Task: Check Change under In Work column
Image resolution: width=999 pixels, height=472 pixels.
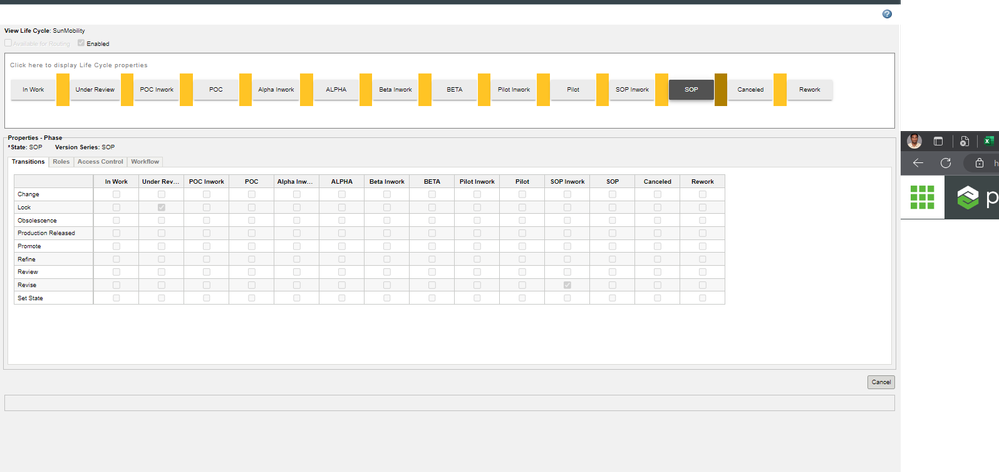Action: tap(116, 194)
